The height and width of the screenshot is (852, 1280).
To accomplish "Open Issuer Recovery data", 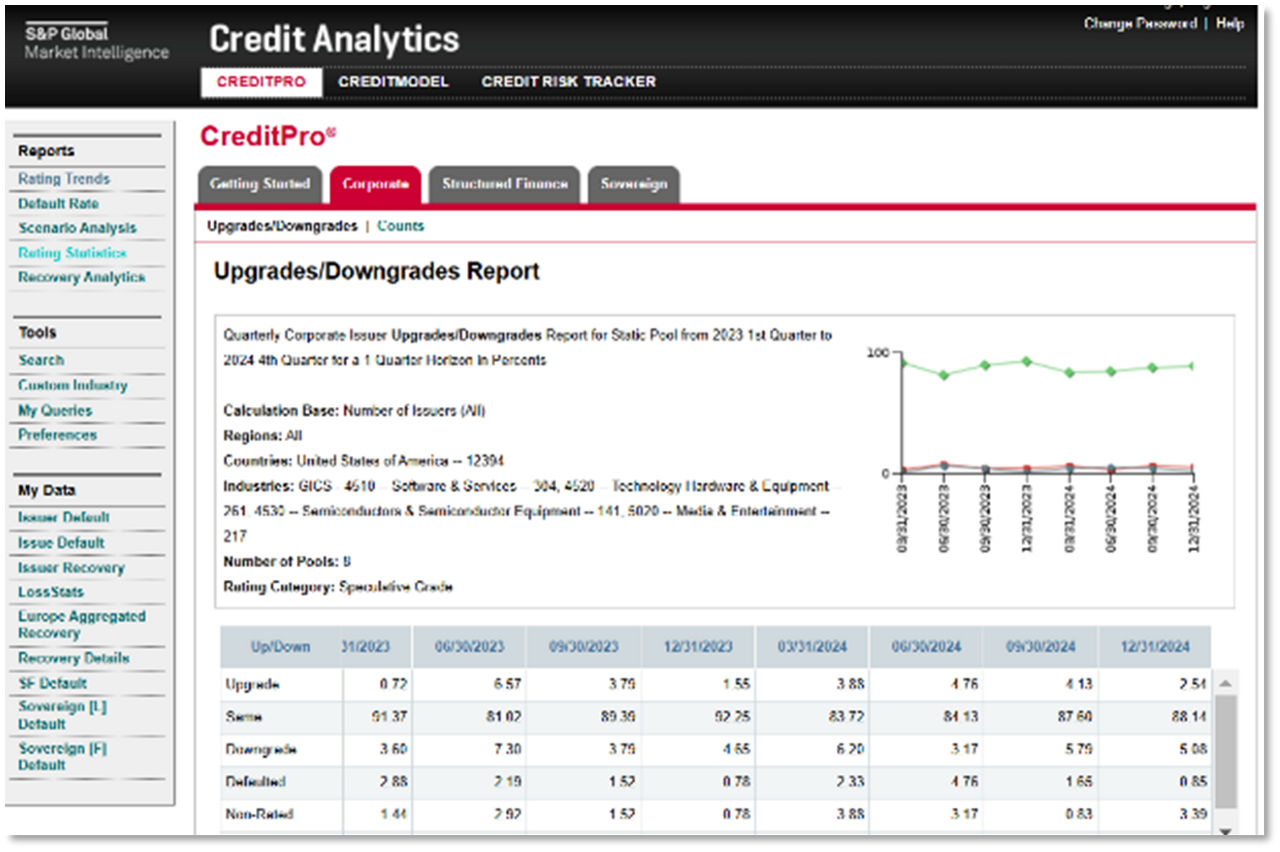I will (71, 568).
